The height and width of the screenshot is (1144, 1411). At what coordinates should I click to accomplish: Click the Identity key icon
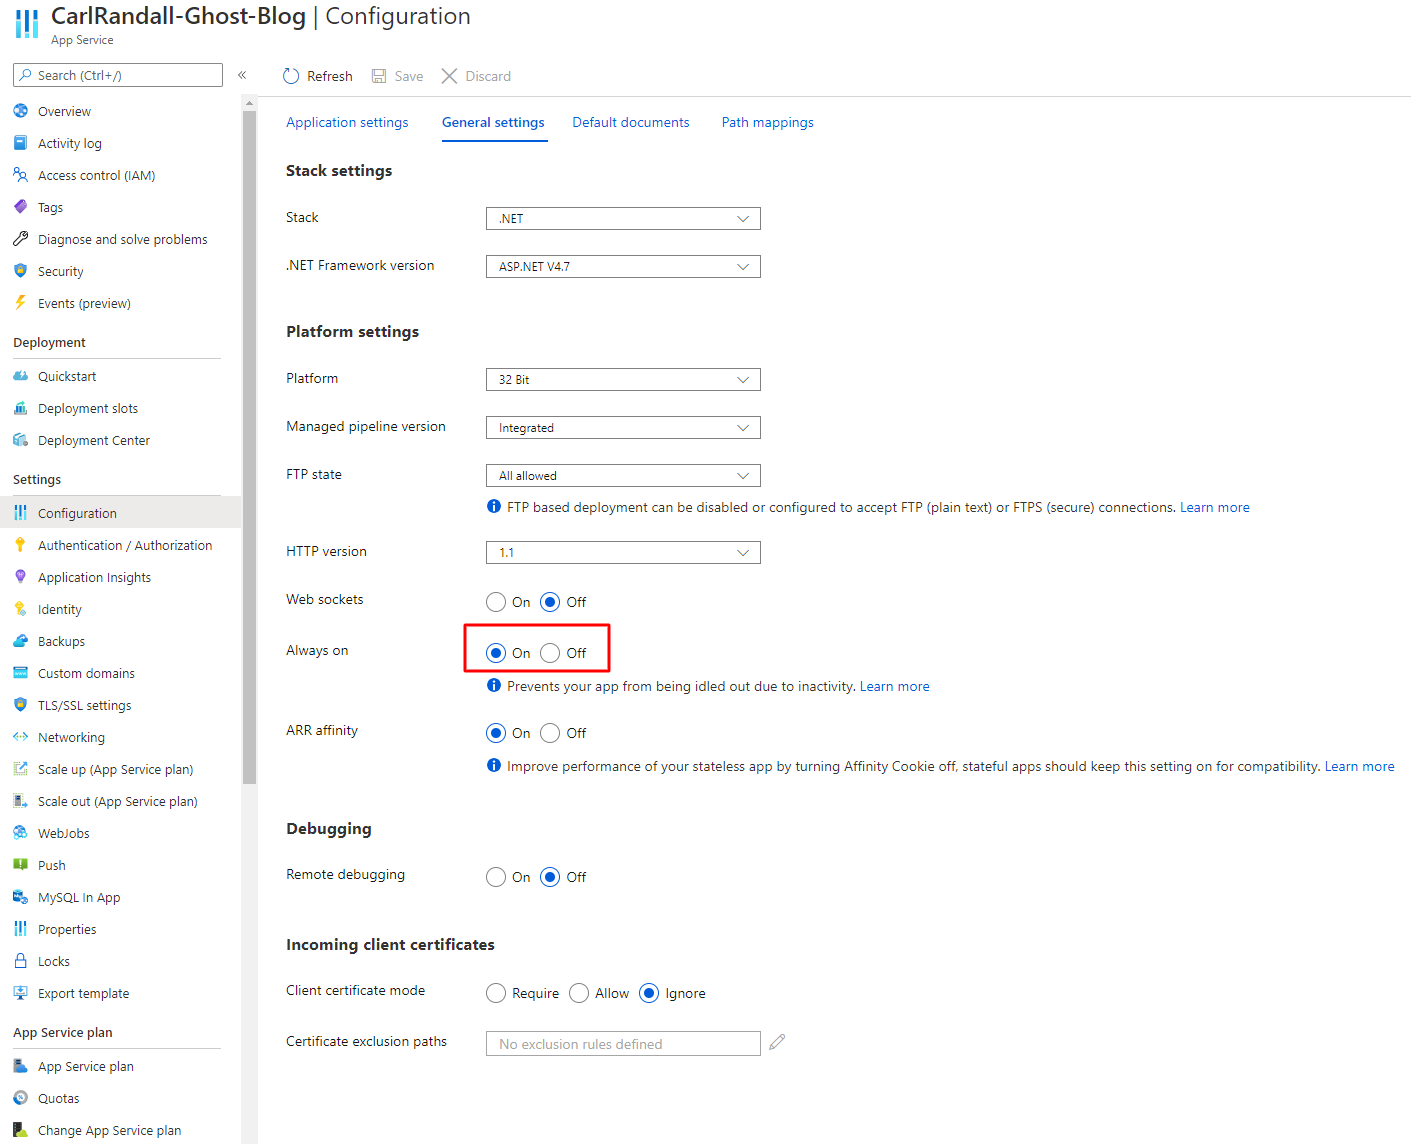point(20,609)
